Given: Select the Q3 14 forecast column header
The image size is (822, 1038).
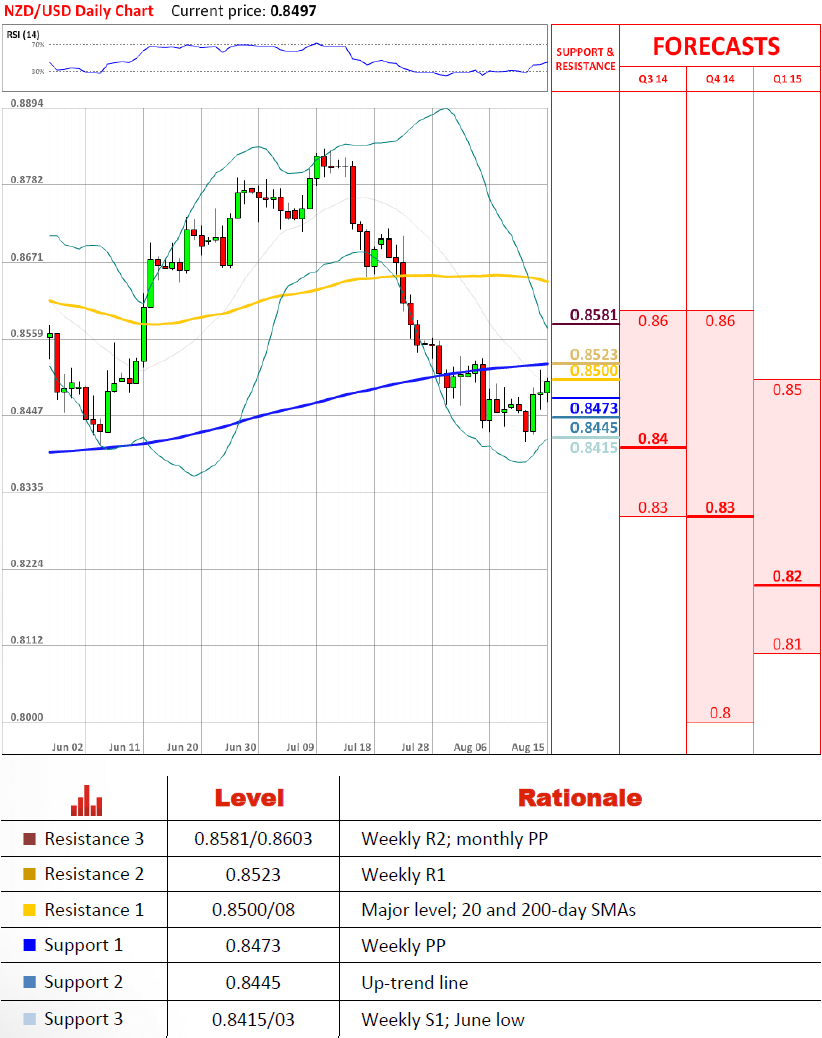Looking at the screenshot, I should tap(653, 79).
